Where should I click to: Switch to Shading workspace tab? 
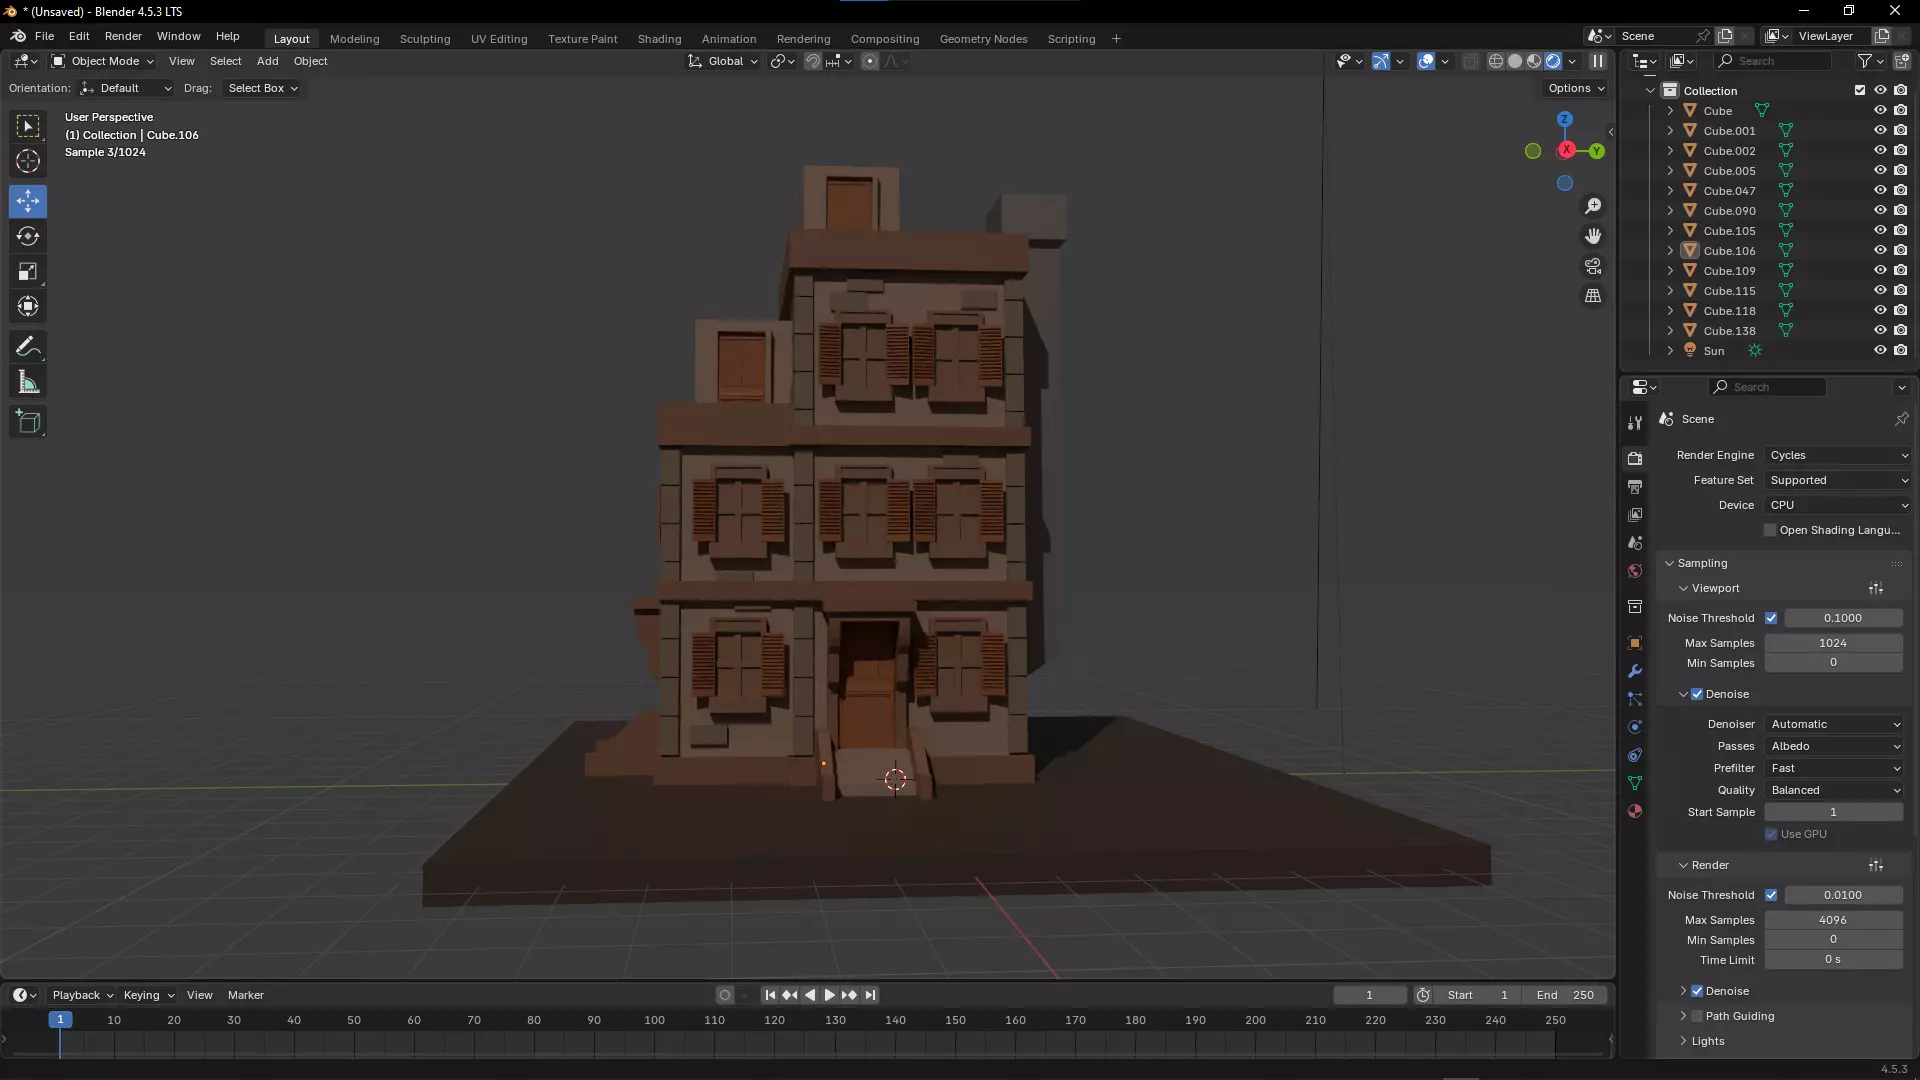coord(659,39)
